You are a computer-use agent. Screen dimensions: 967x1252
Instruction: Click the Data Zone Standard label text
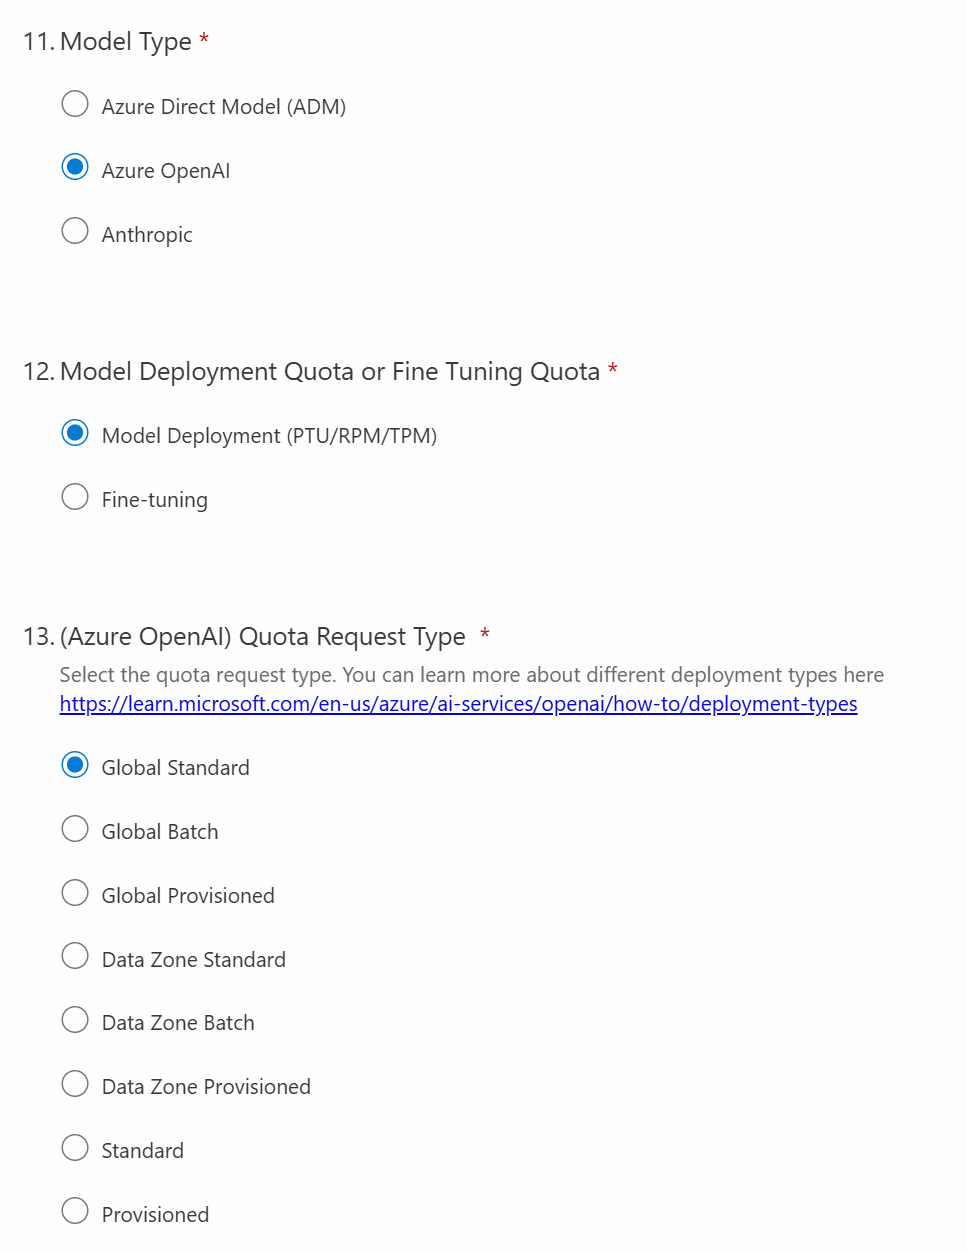point(194,960)
